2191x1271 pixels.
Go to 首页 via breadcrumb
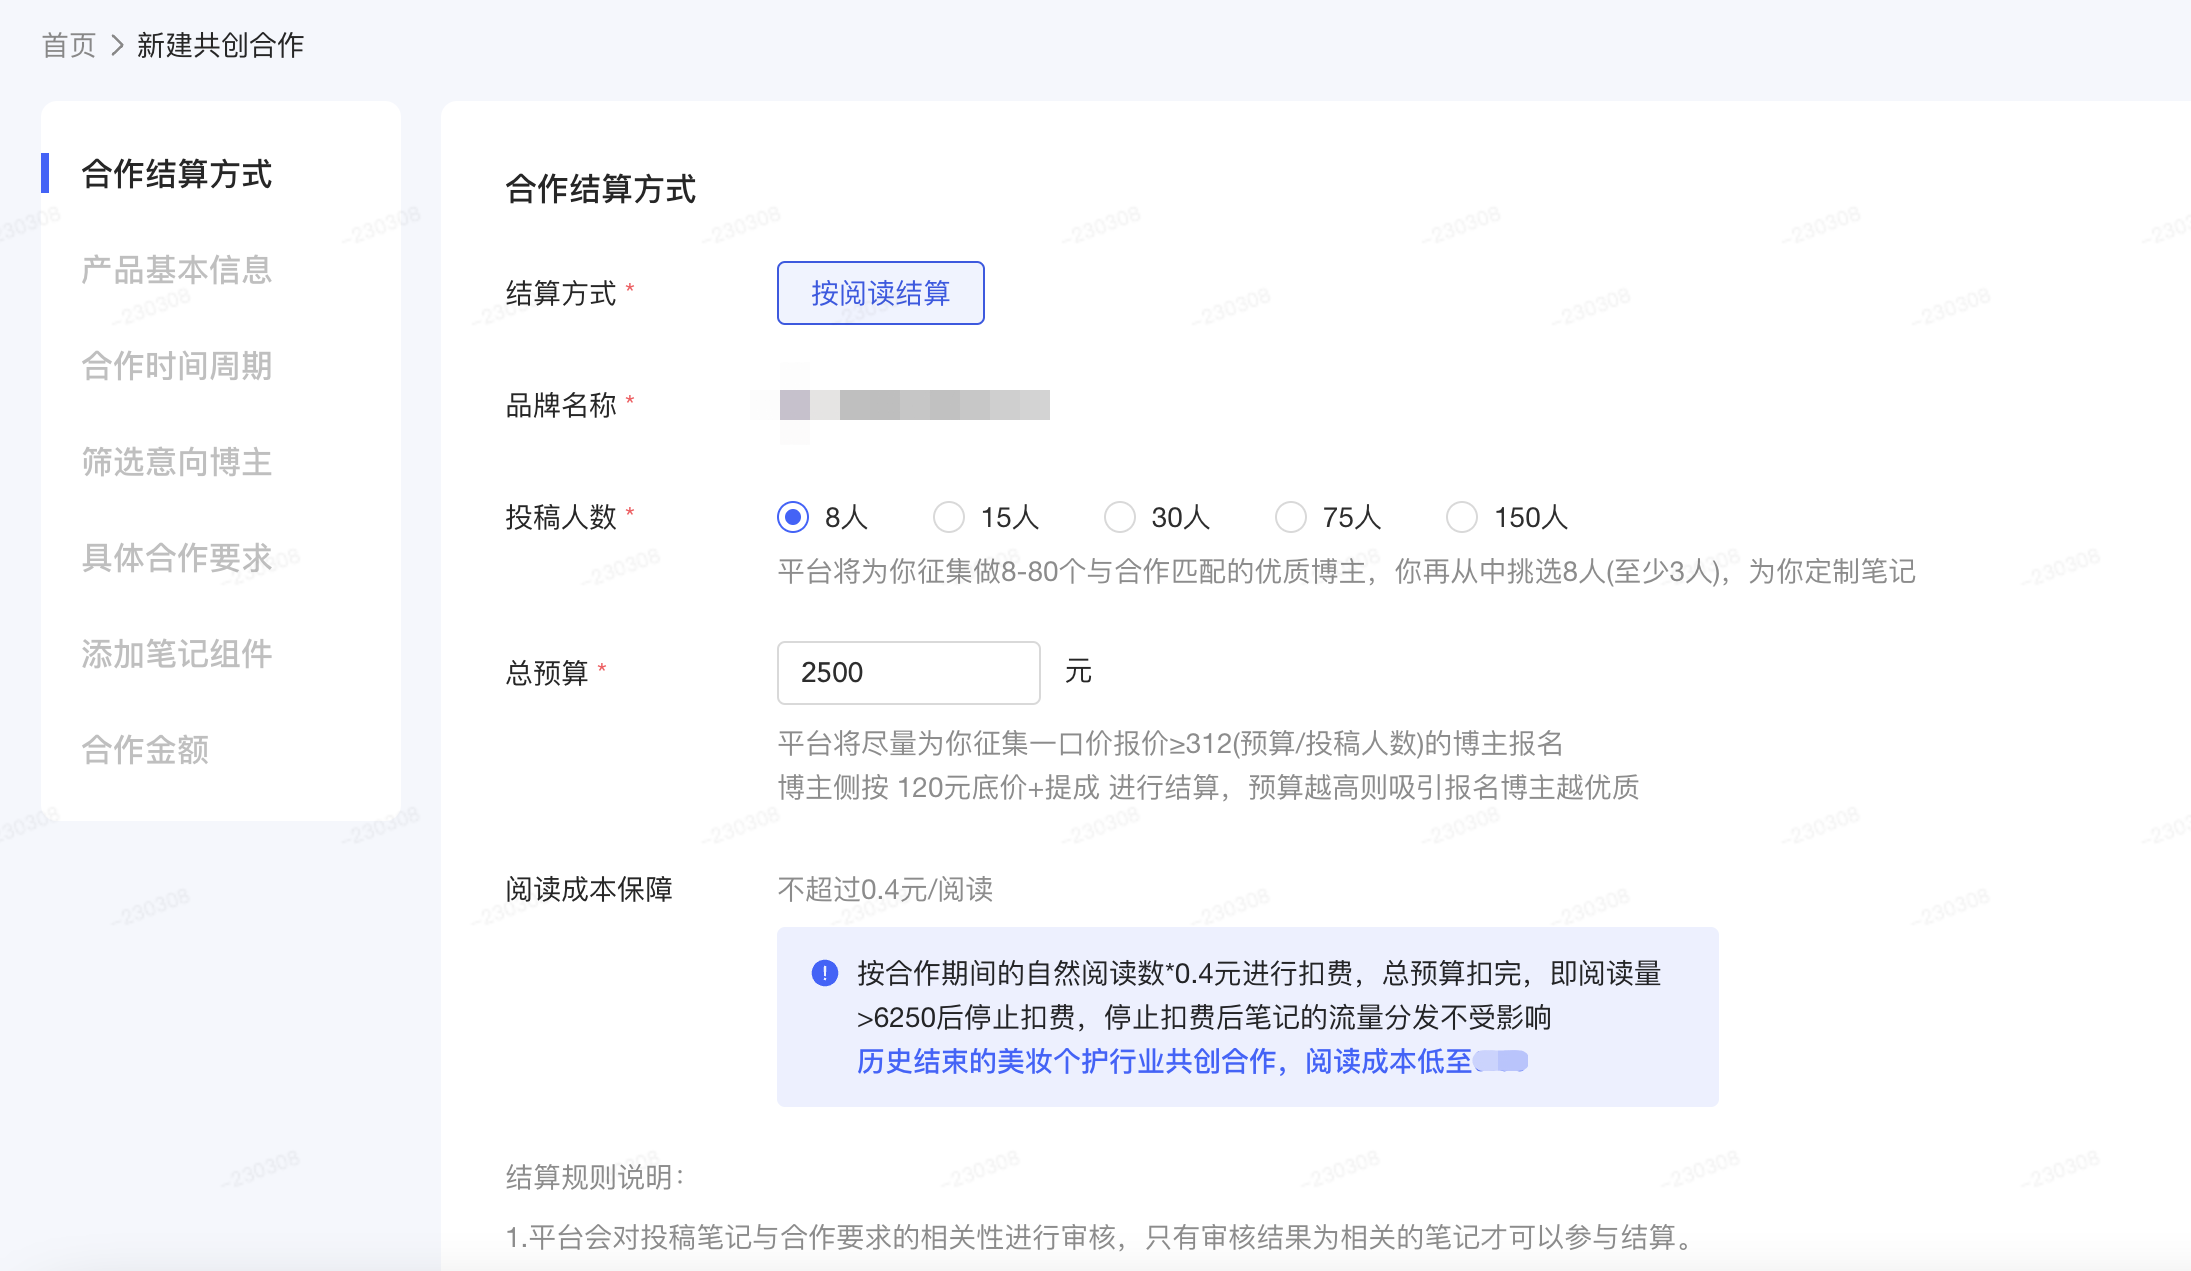(69, 45)
